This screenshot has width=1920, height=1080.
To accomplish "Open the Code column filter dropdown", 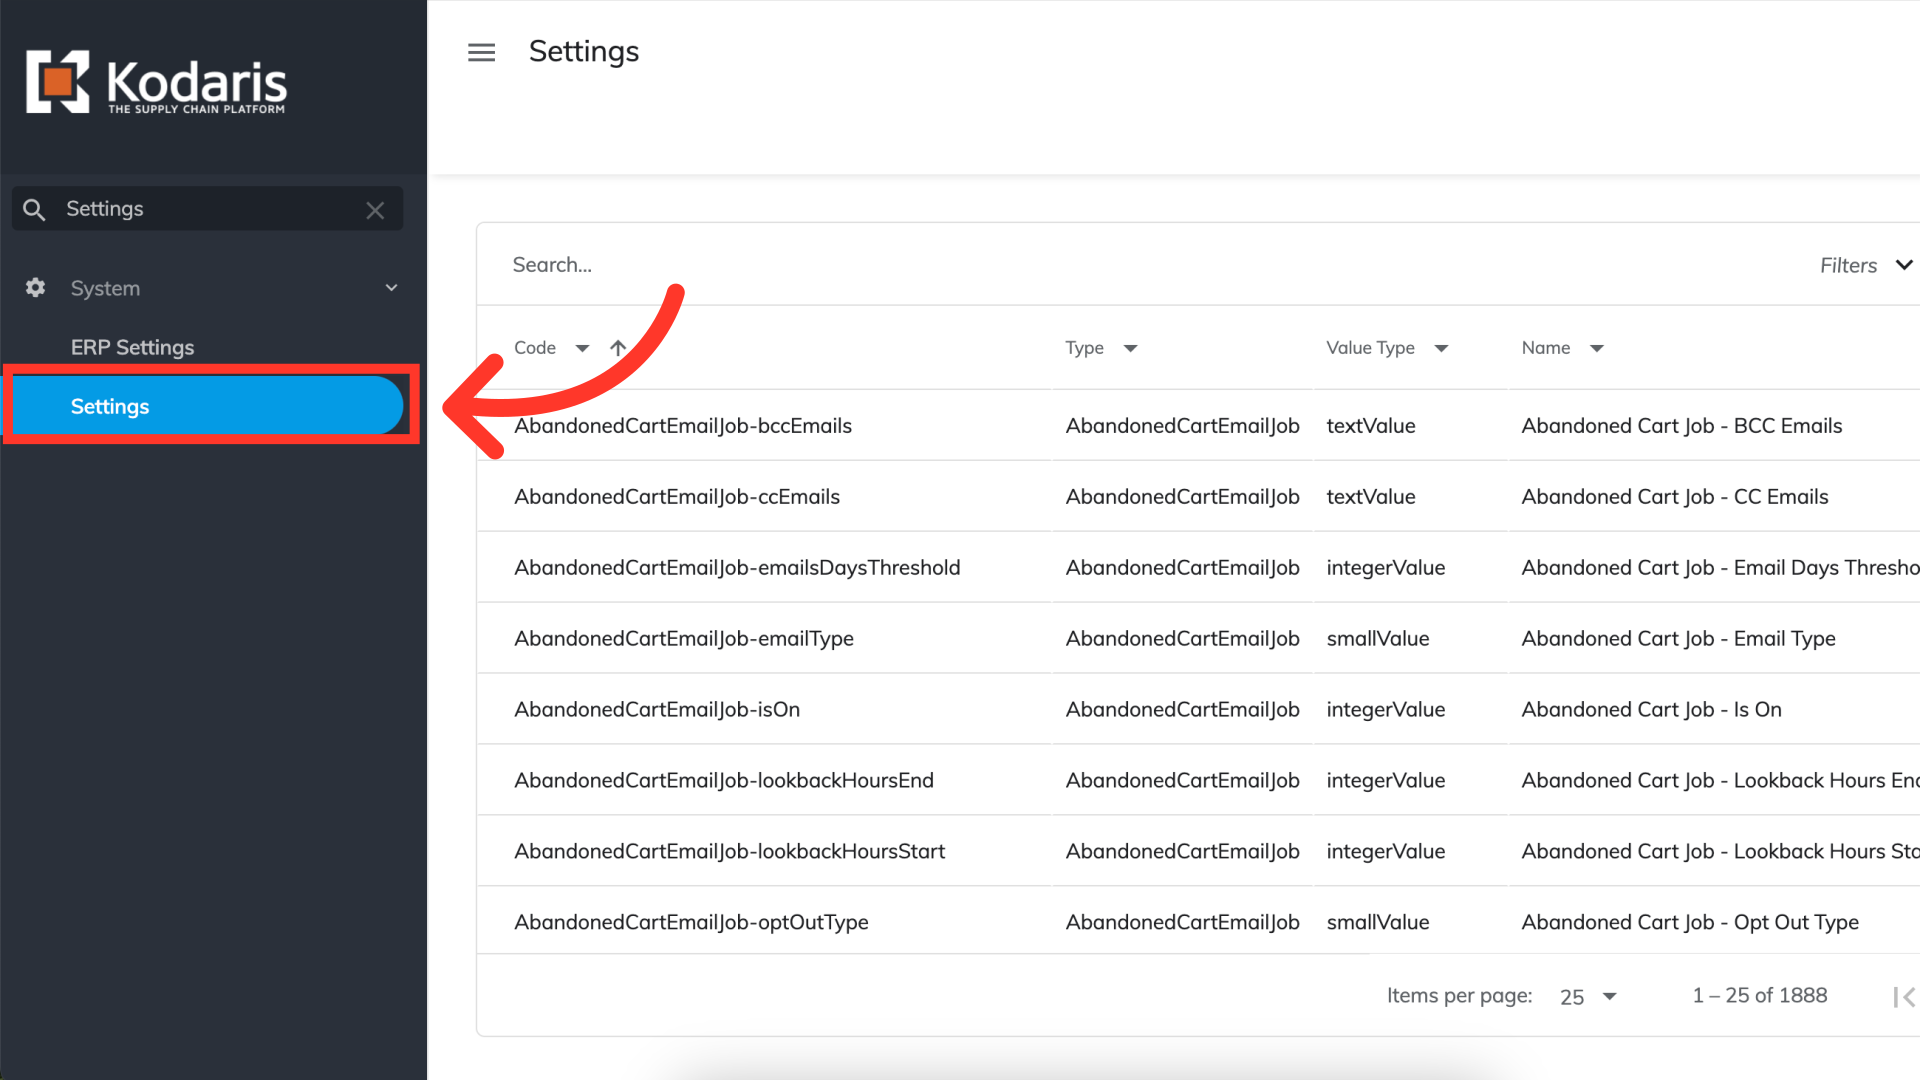I will [x=582, y=348].
